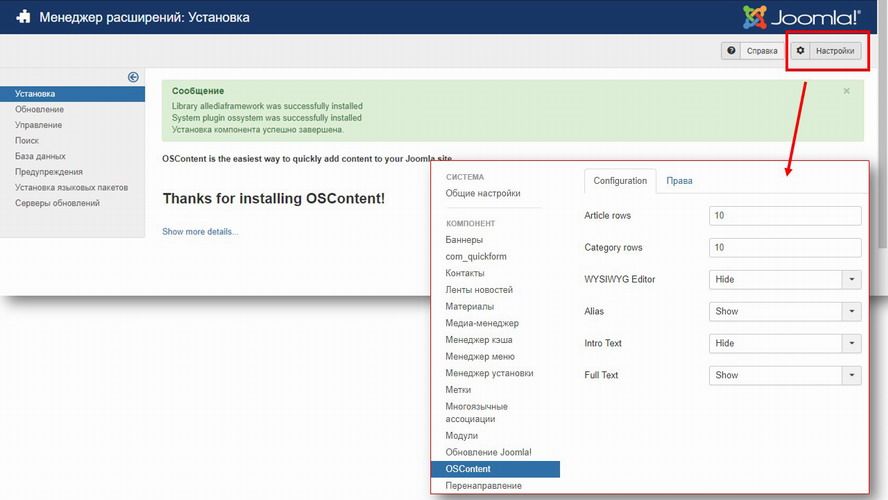
Task: Open the Full Text dropdown
Action: [x=785, y=375]
